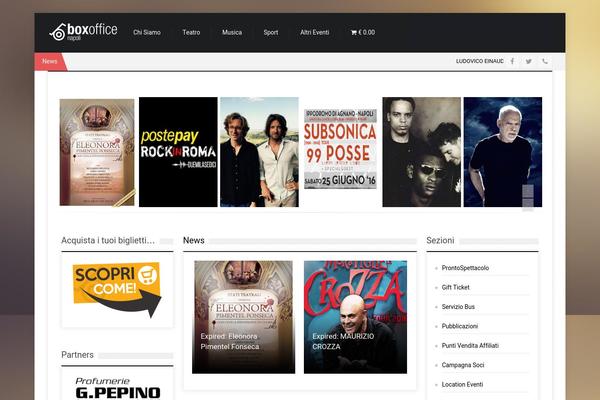Click the phone icon in news bar

tap(545, 61)
